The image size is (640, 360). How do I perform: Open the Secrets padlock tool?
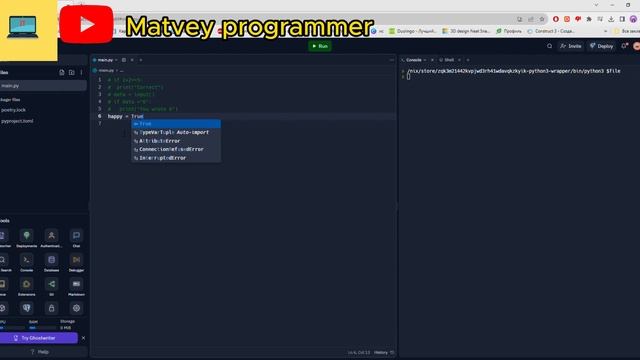pyautogui.click(x=51, y=308)
